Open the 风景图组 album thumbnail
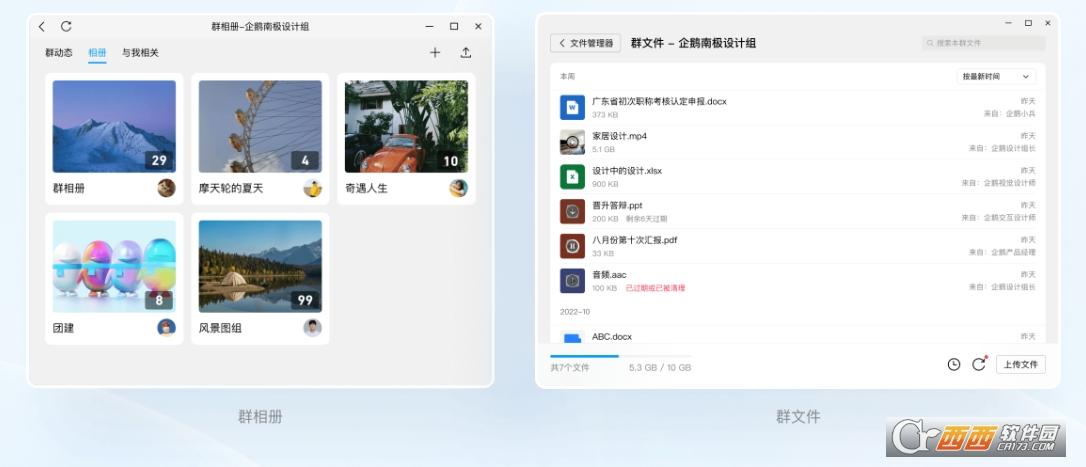Image resolution: width=1086 pixels, height=467 pixels. [x=260, y=266]
